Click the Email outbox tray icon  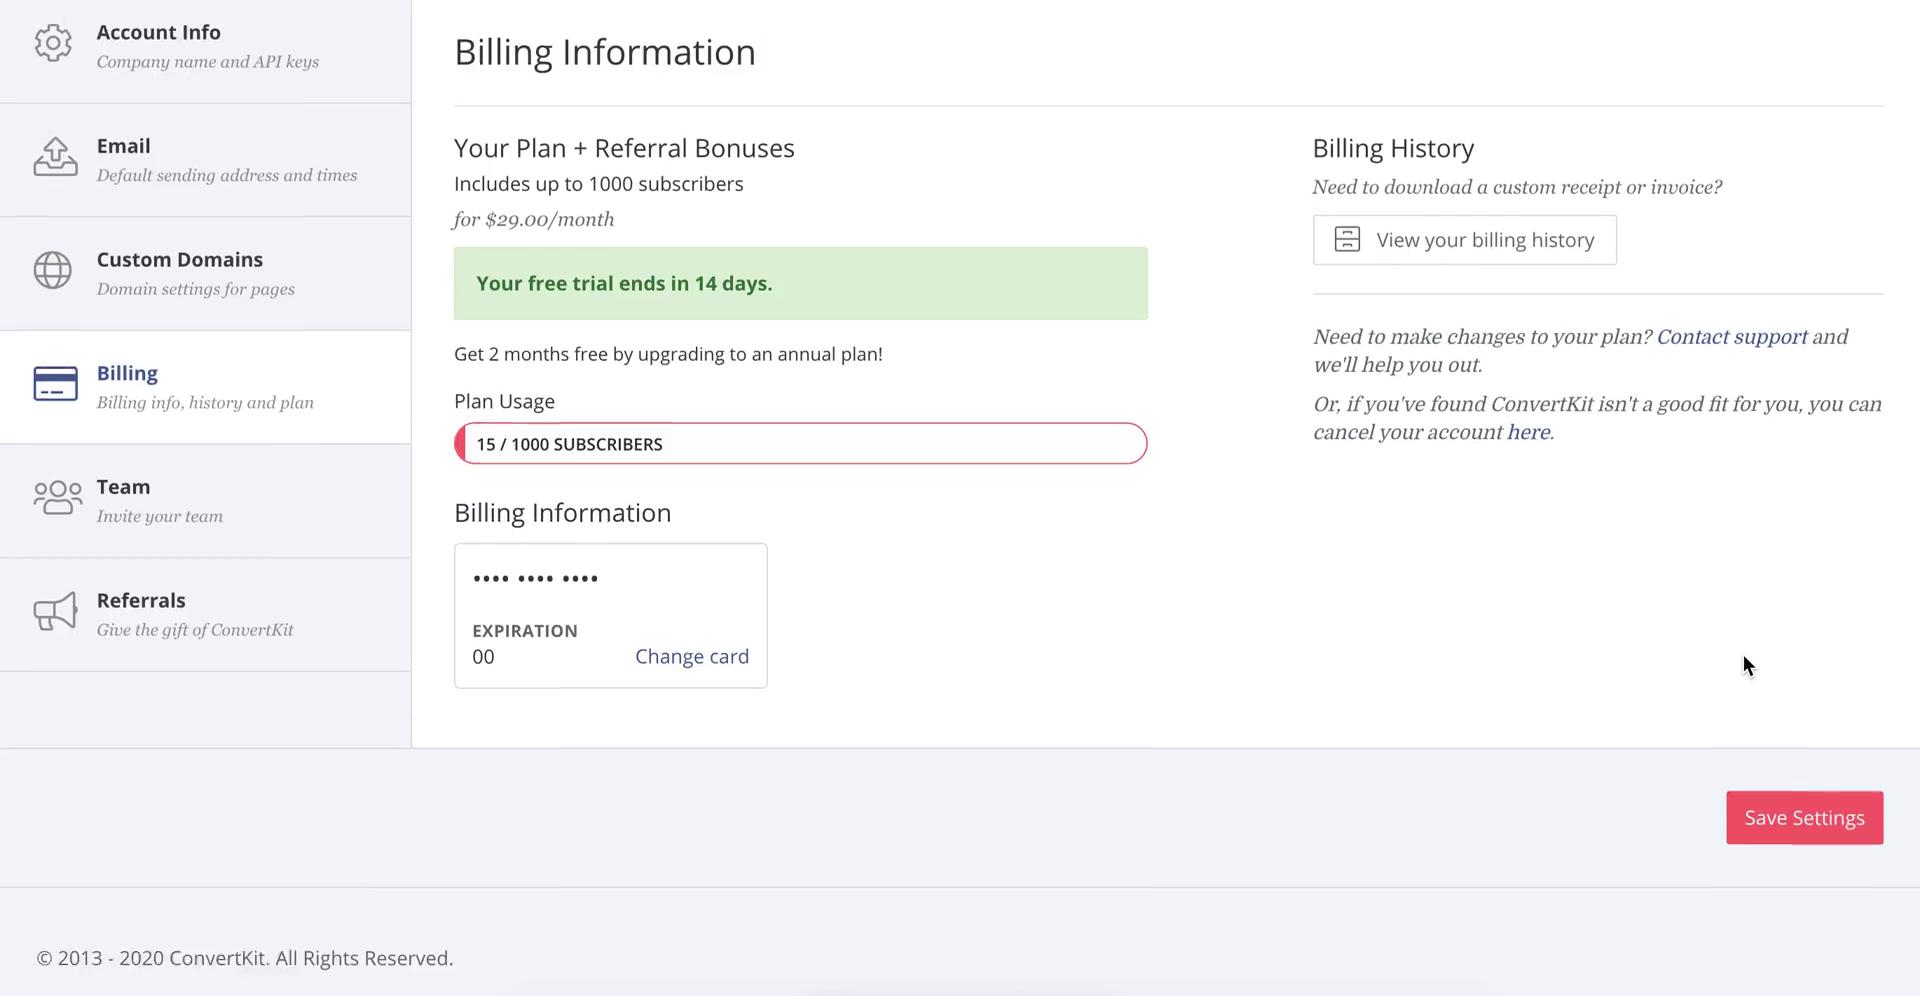pos(55,157)
